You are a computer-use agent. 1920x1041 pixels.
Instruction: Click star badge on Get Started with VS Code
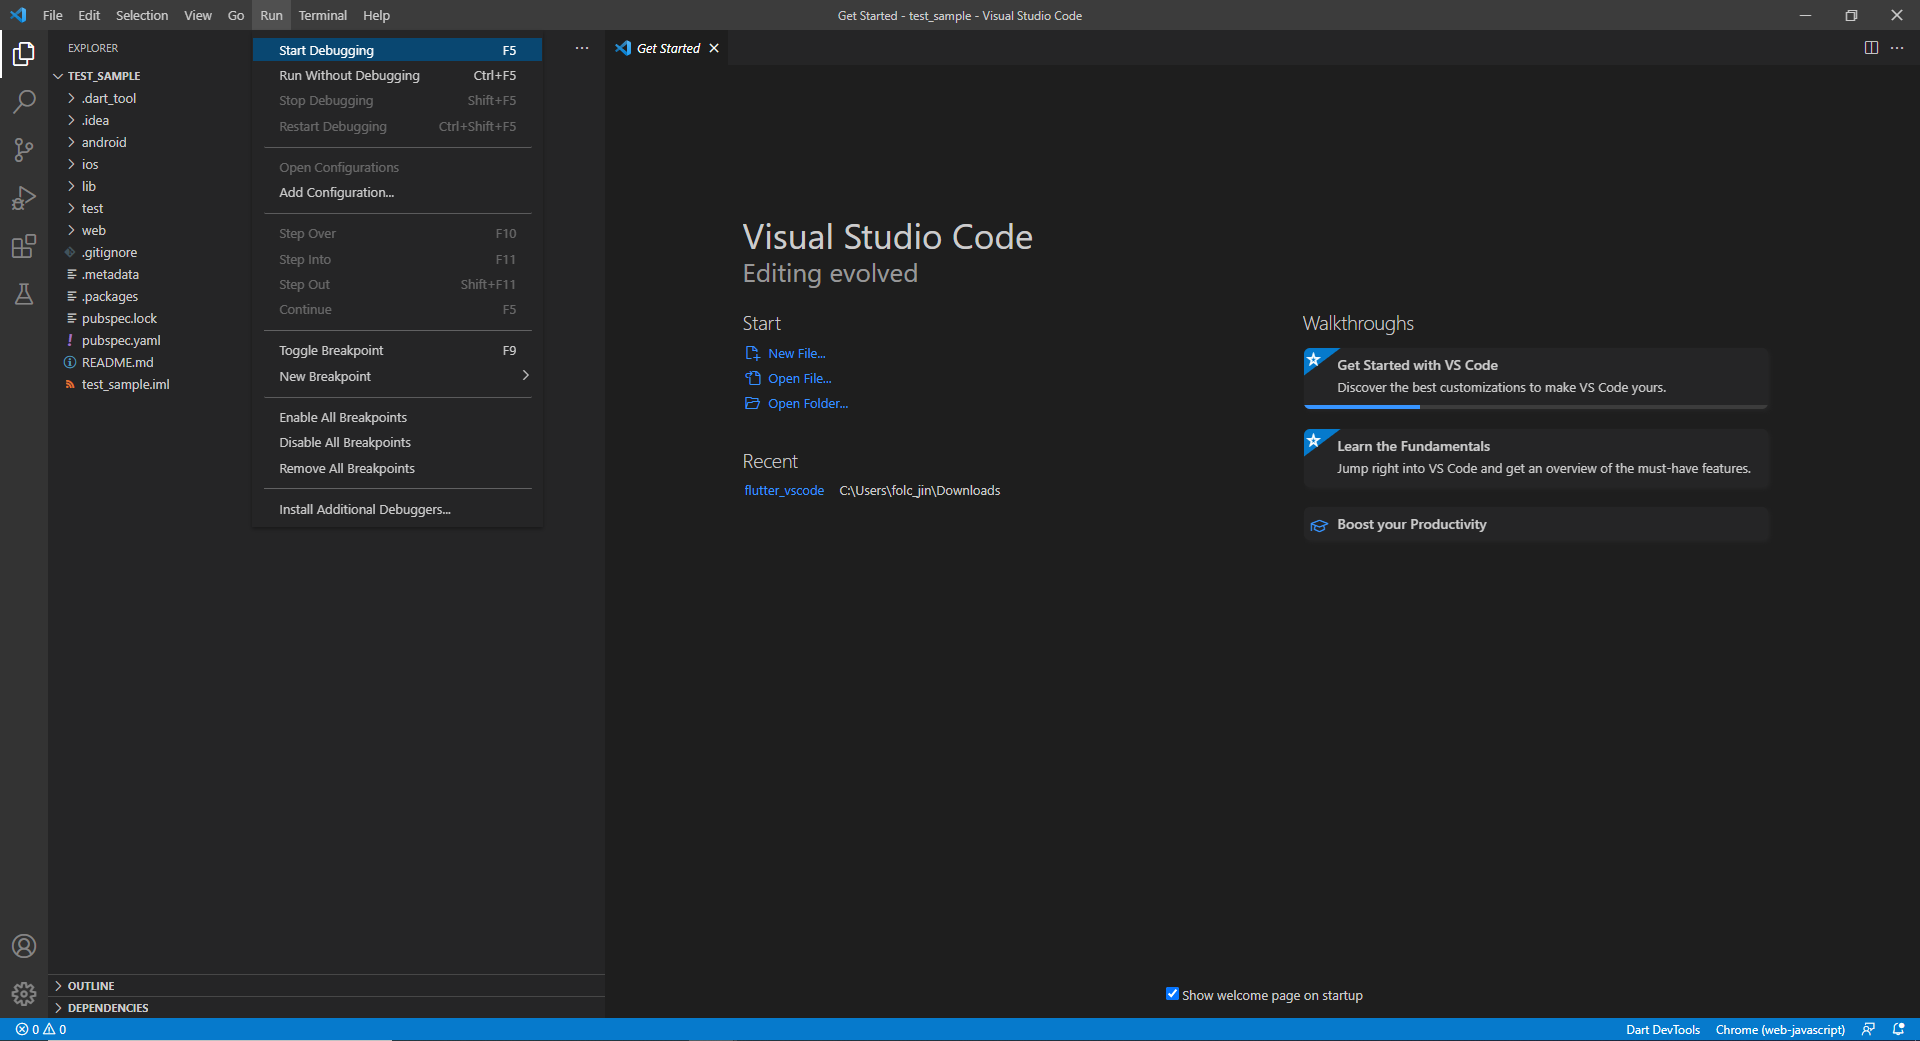(x=1314, y=359)
